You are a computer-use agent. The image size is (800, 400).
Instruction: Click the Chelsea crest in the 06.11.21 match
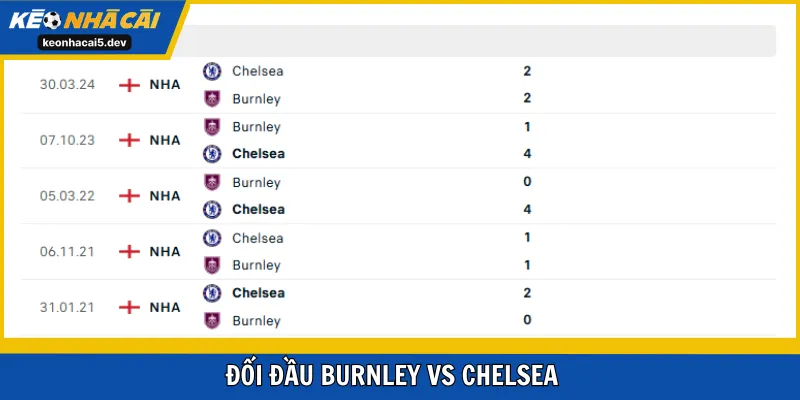(212, 238)
